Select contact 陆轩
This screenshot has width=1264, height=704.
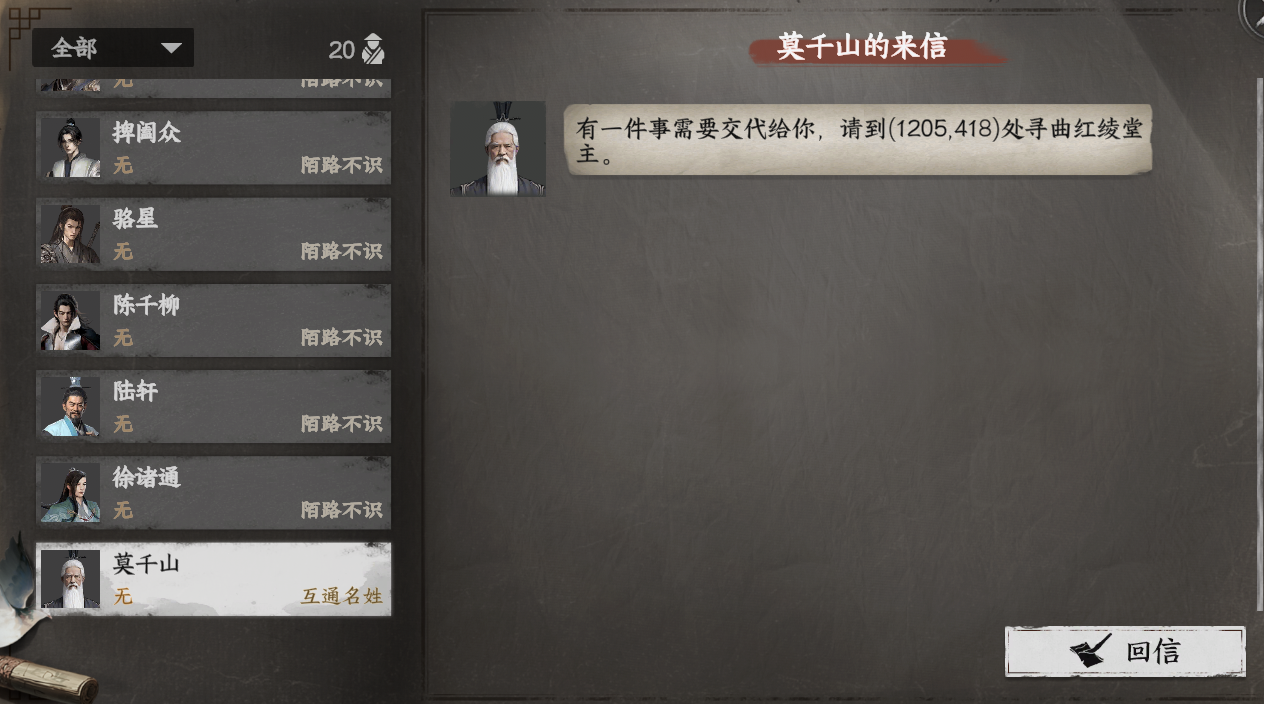coord(214,407)
